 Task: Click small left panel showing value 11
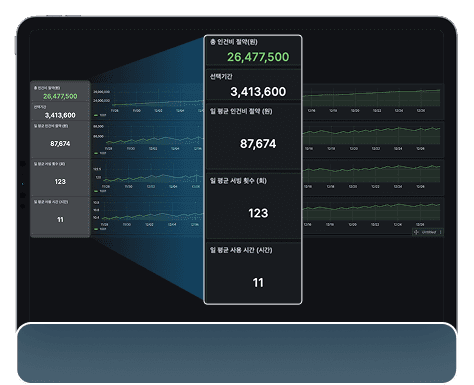click(x=60, y=216)
